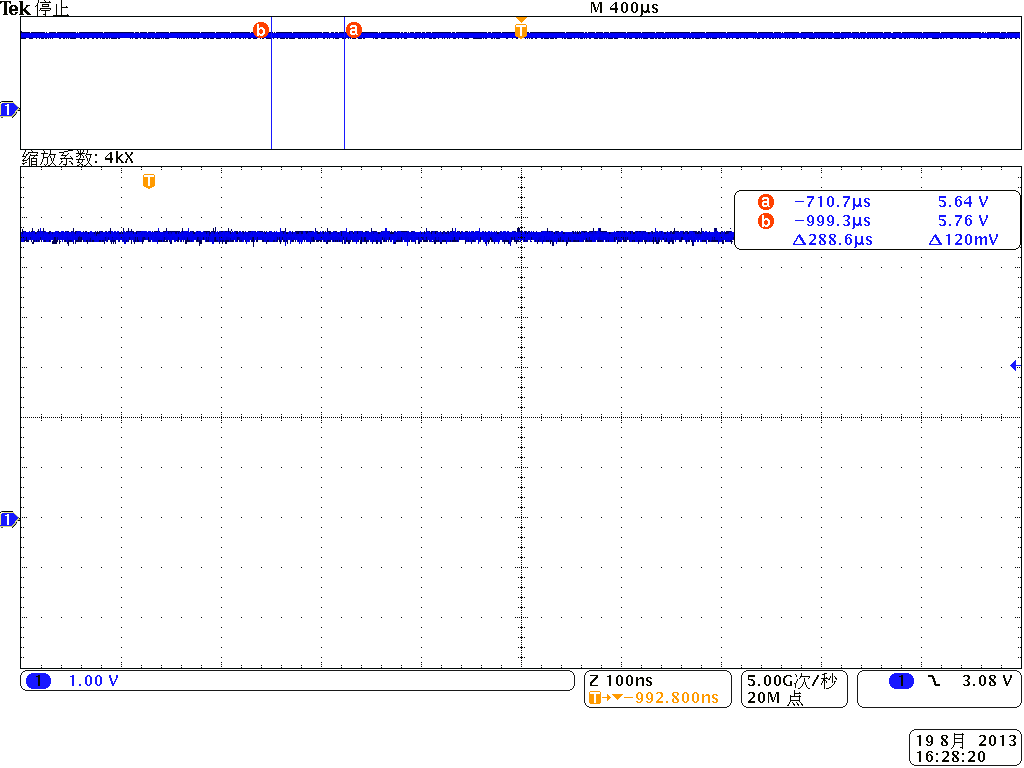This screenshot has height=768, width=1024.
Task: Click the cursor a time value -710.7µs
Action: click(x=832, y=202)
